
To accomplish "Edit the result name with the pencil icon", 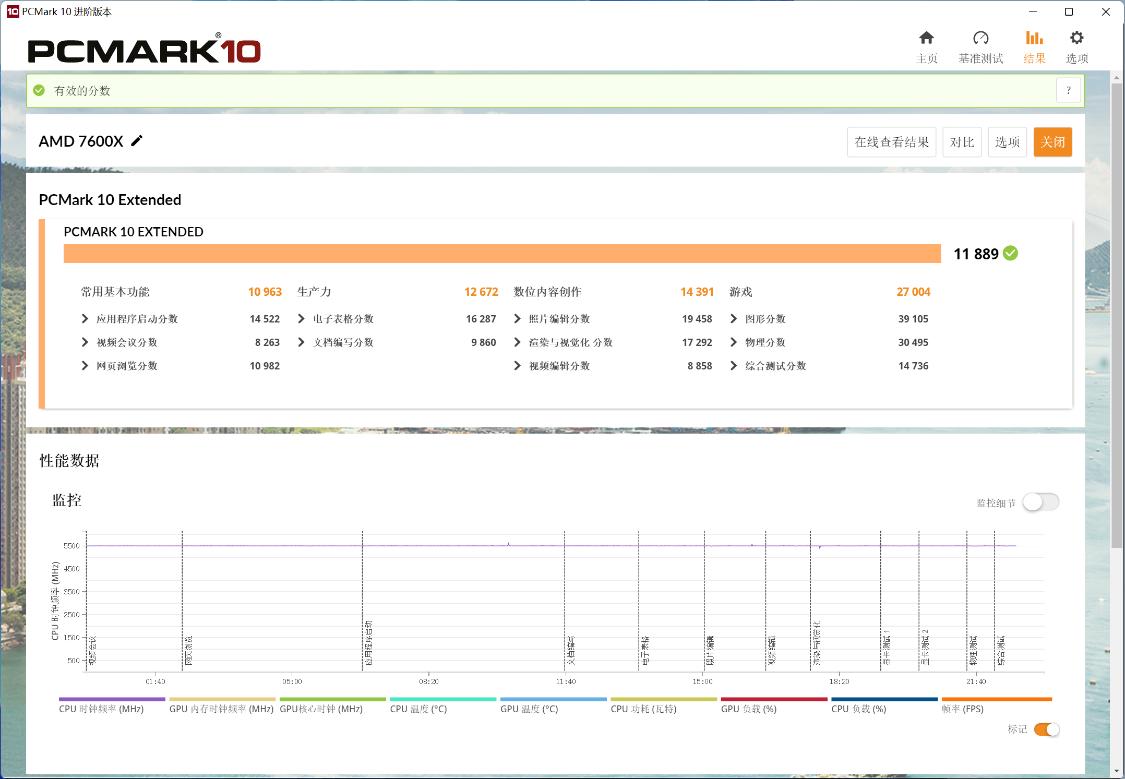I will [x=136, y=141].
